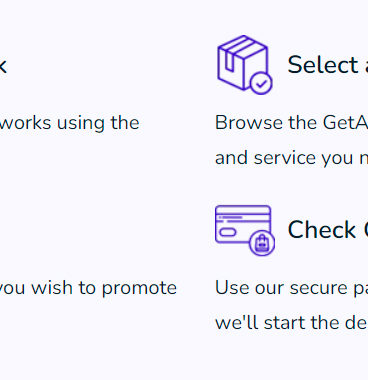
Task: Click the word 'service' in second line
Action: click(284, 158)
